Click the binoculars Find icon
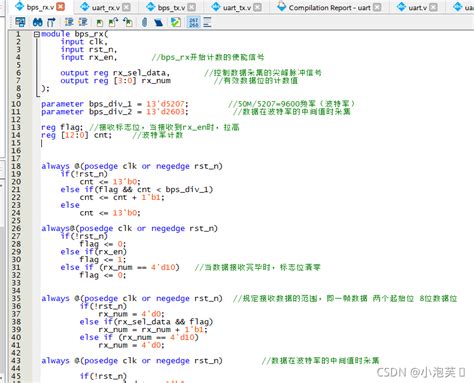 point(37,22)
